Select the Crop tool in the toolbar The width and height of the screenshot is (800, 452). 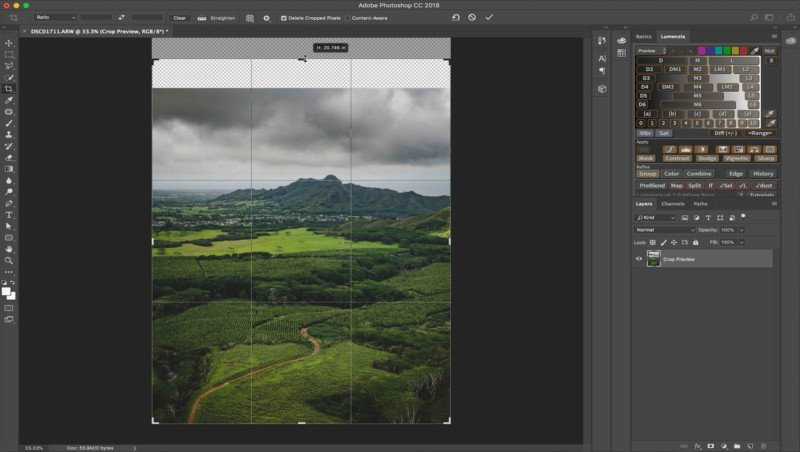tap(9, 89)
